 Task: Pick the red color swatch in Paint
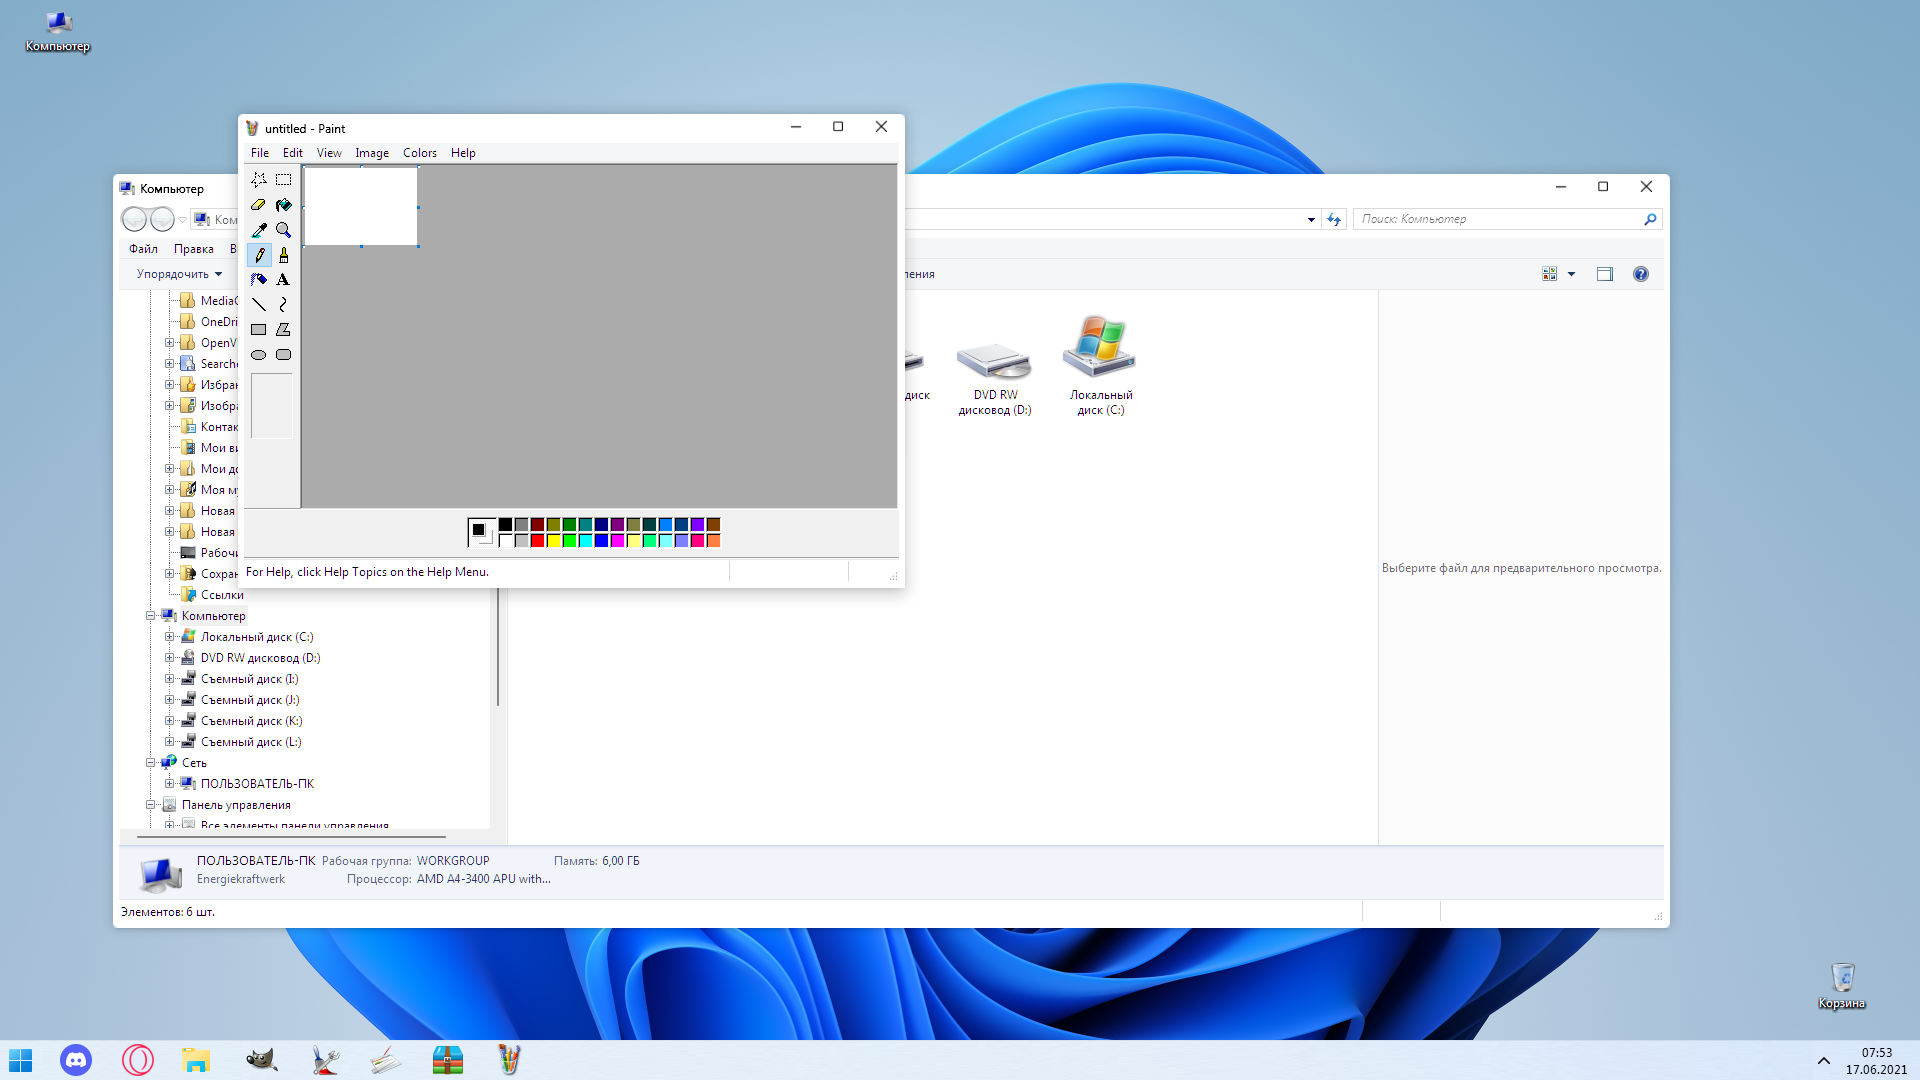click(x=537, y=540)
